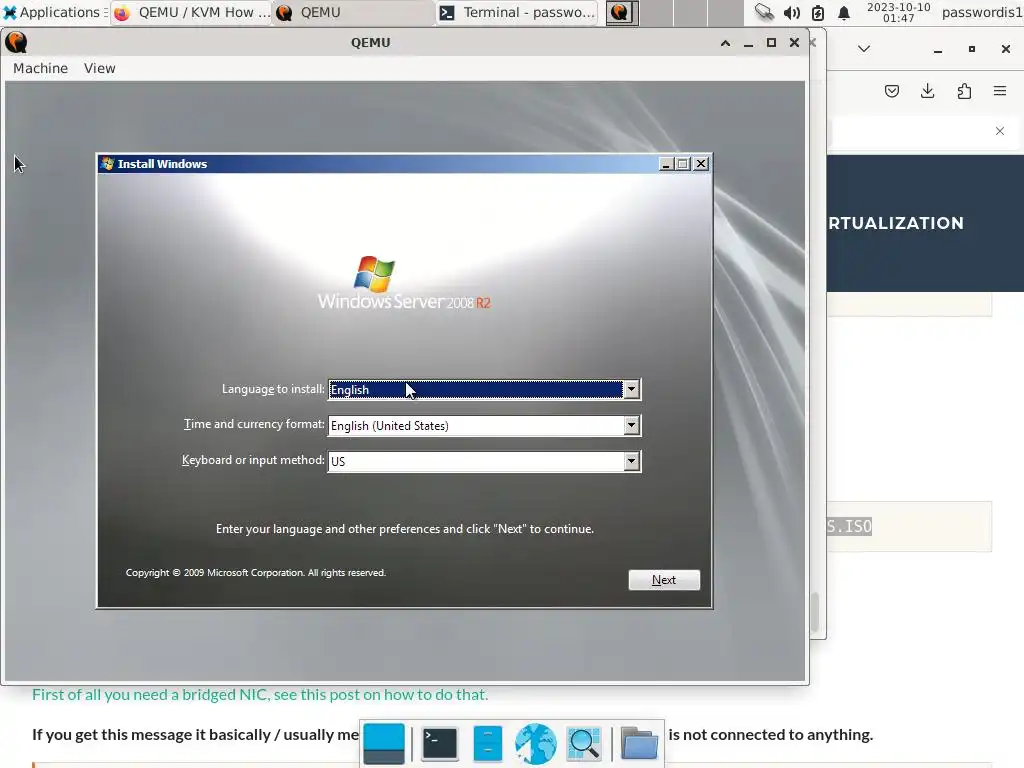Click the network connection tray icon
Image resolution: width=1024 pixels, height=768 pixels.
[764, 12]
